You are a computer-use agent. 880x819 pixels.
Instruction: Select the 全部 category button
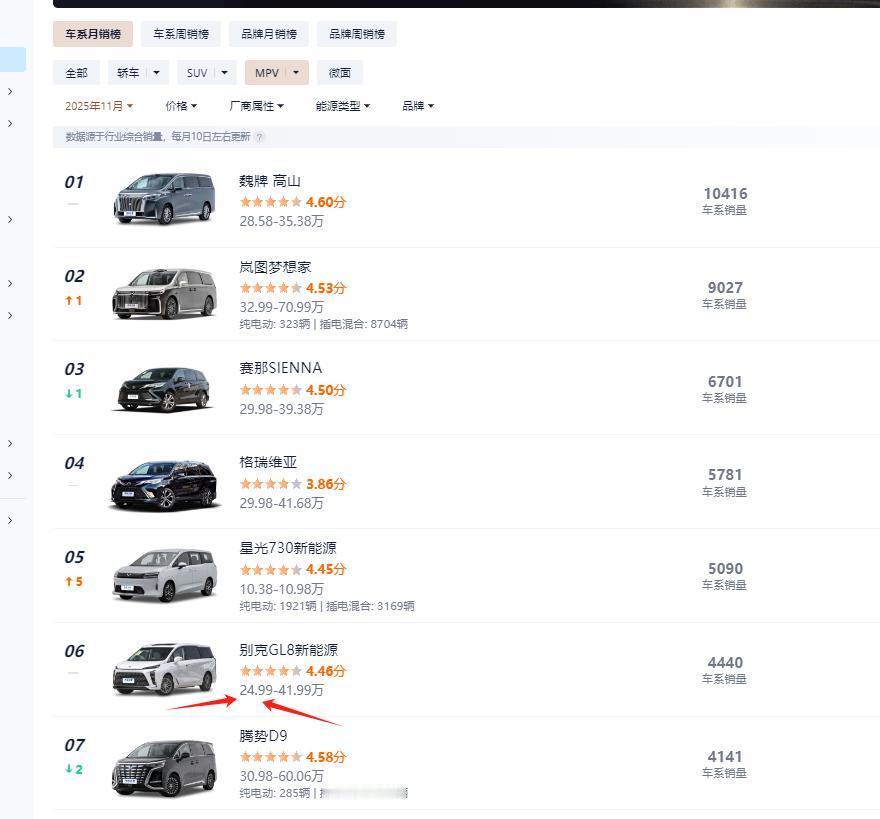coord(76,73)
